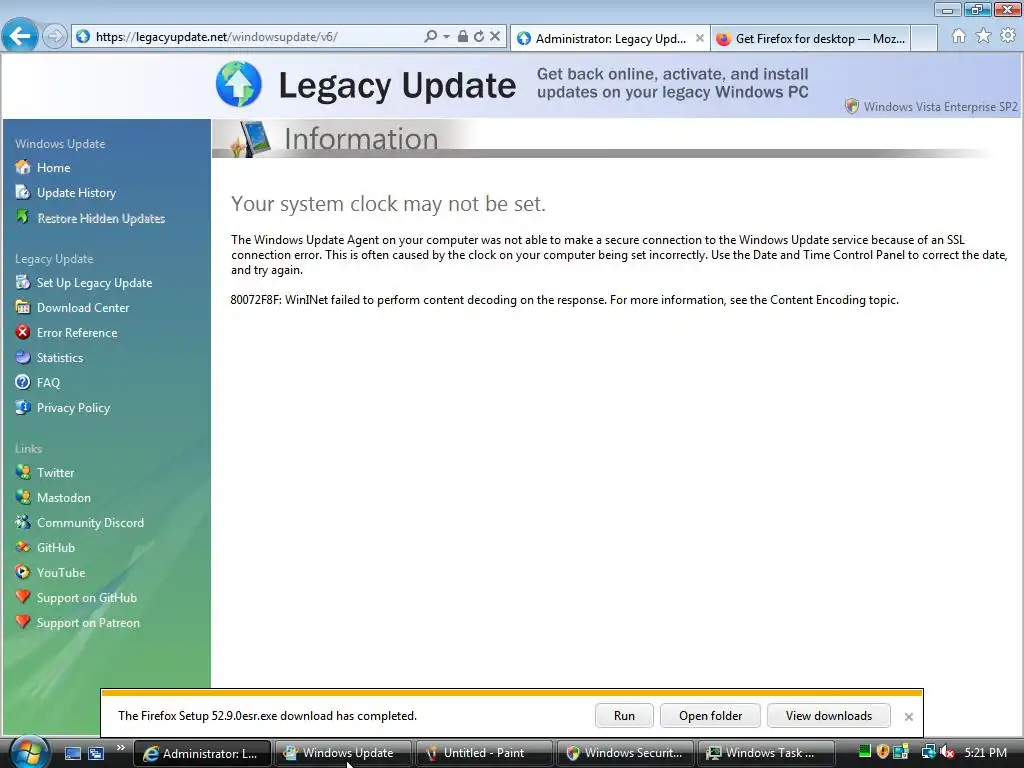Image resolution: width=1024 pixels, height=768 pixels.
Task: Click the Statistics icon
Action: click(23, 357)
